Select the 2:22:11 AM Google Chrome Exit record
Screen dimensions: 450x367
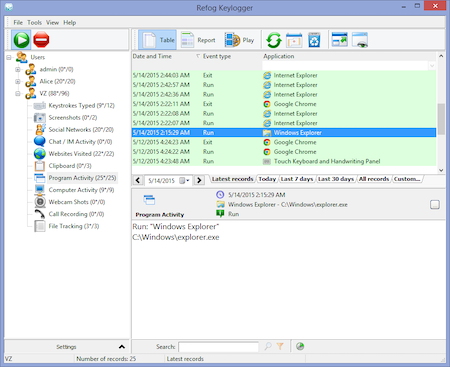coord(284,104)
